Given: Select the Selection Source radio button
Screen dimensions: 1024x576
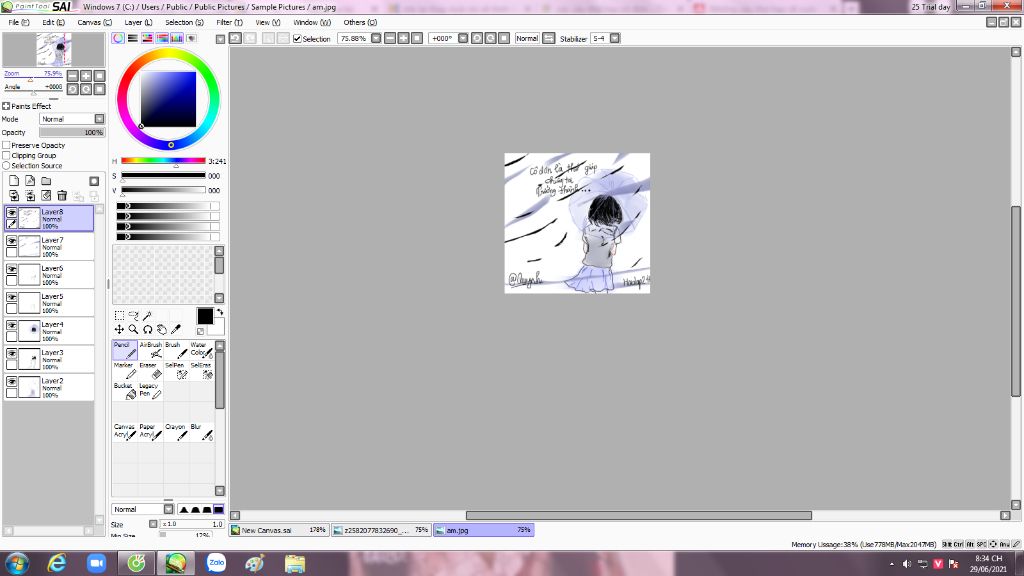Looking at the screenshot, I should point(7,166).
